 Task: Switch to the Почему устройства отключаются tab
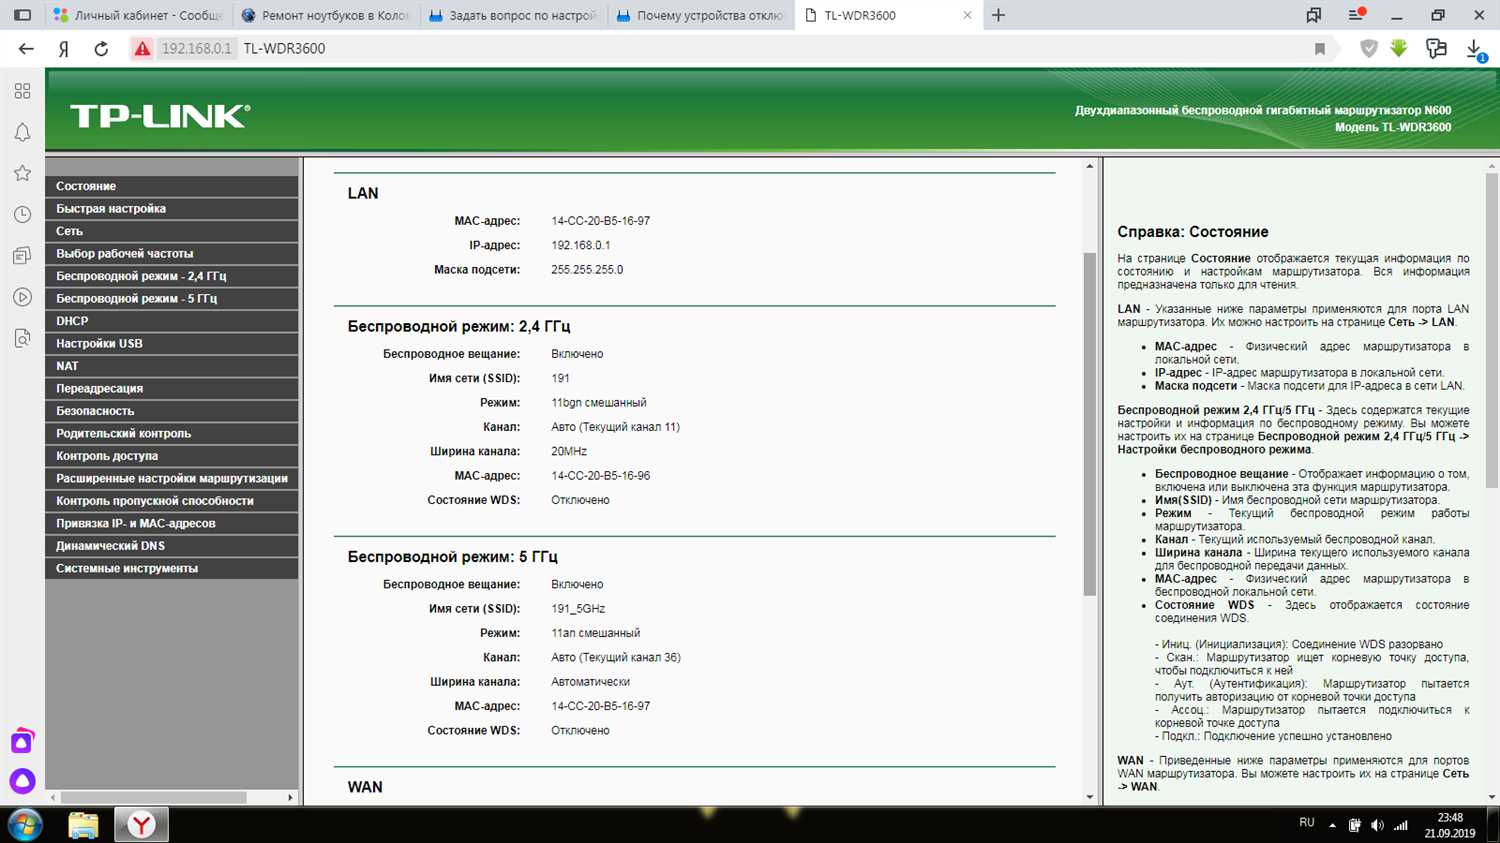coord(700,15)
